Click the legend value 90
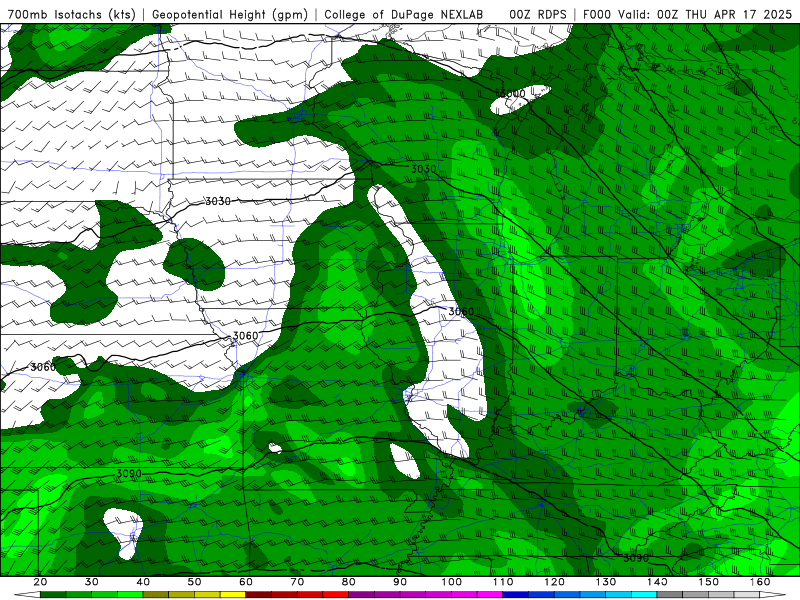 coord(401,582)
